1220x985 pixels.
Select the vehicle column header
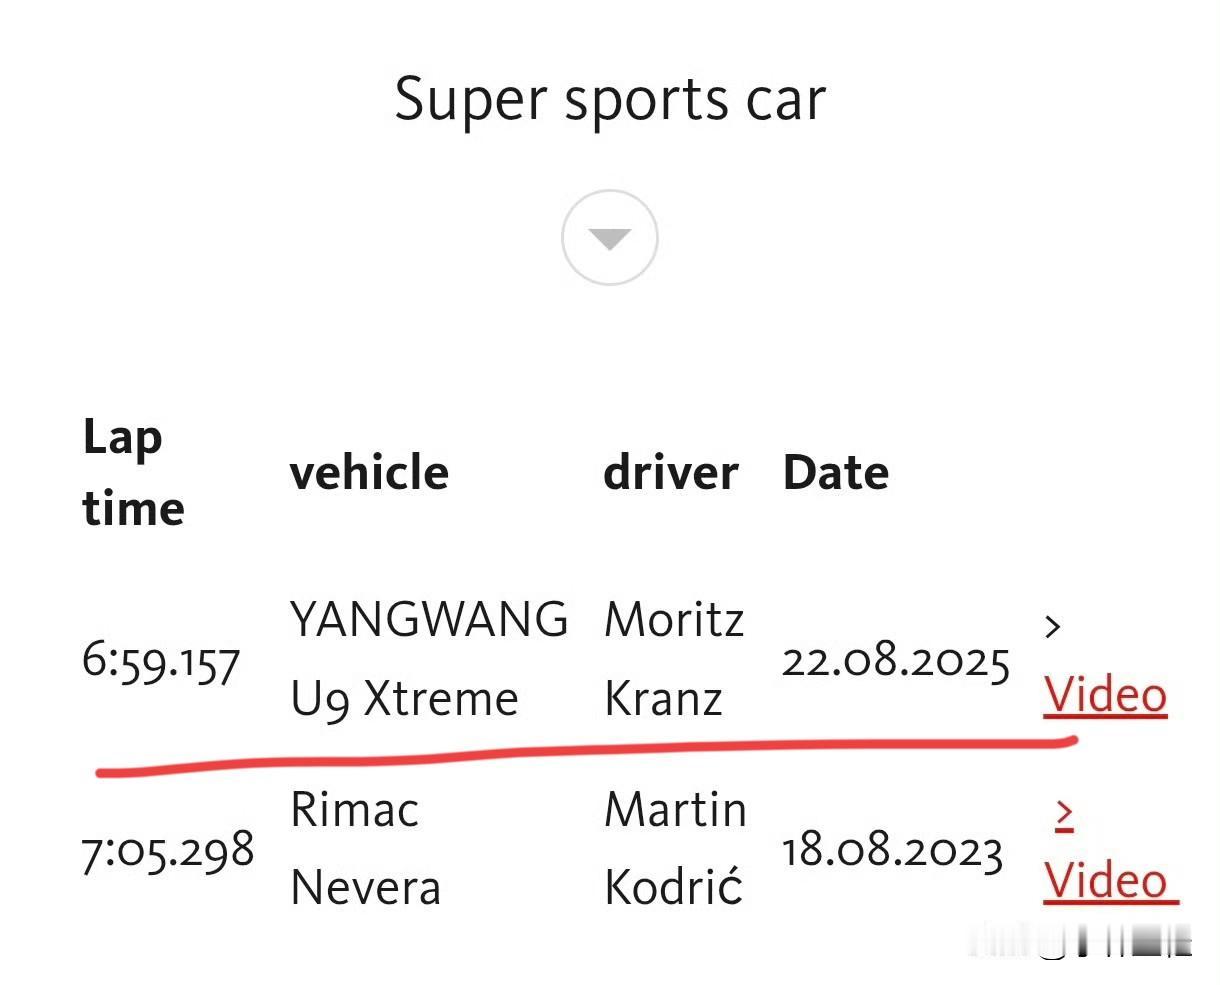point(369,473)
